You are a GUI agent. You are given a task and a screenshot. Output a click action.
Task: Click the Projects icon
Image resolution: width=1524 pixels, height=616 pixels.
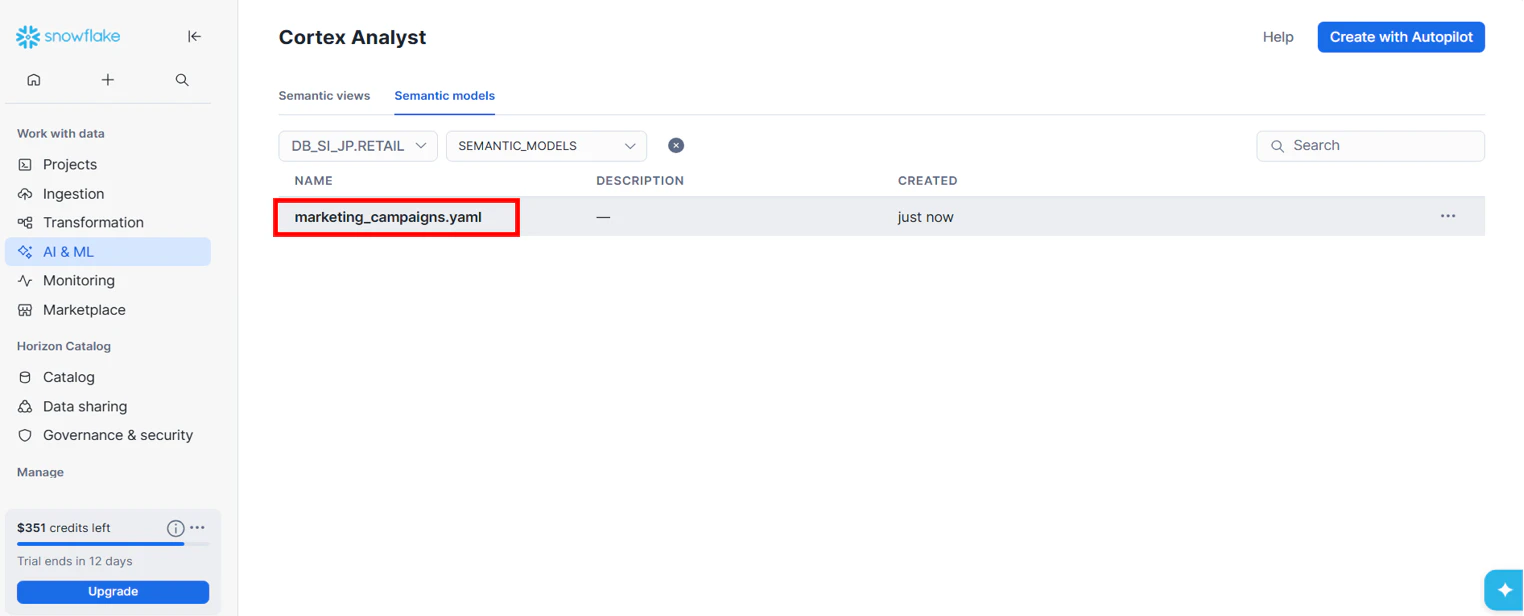pos(25,164)
